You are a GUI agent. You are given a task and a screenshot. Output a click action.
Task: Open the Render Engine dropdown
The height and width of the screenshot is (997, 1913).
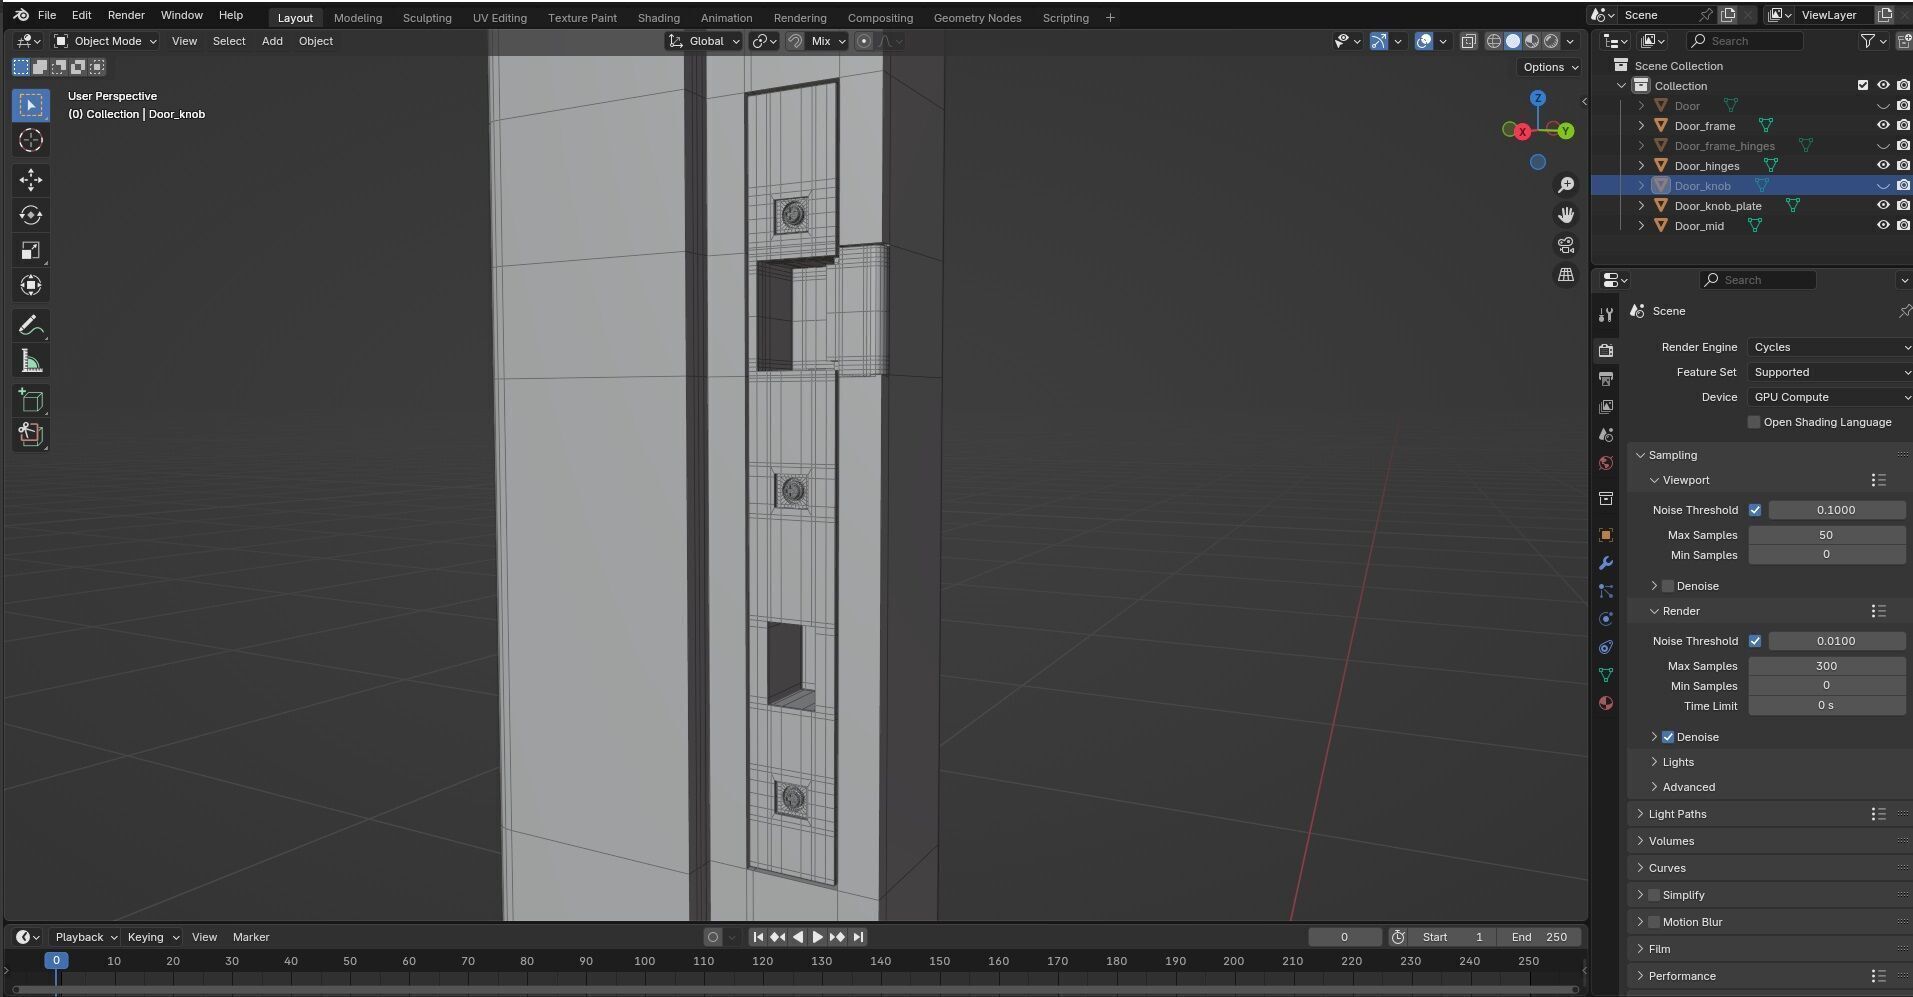point(1830,347)
